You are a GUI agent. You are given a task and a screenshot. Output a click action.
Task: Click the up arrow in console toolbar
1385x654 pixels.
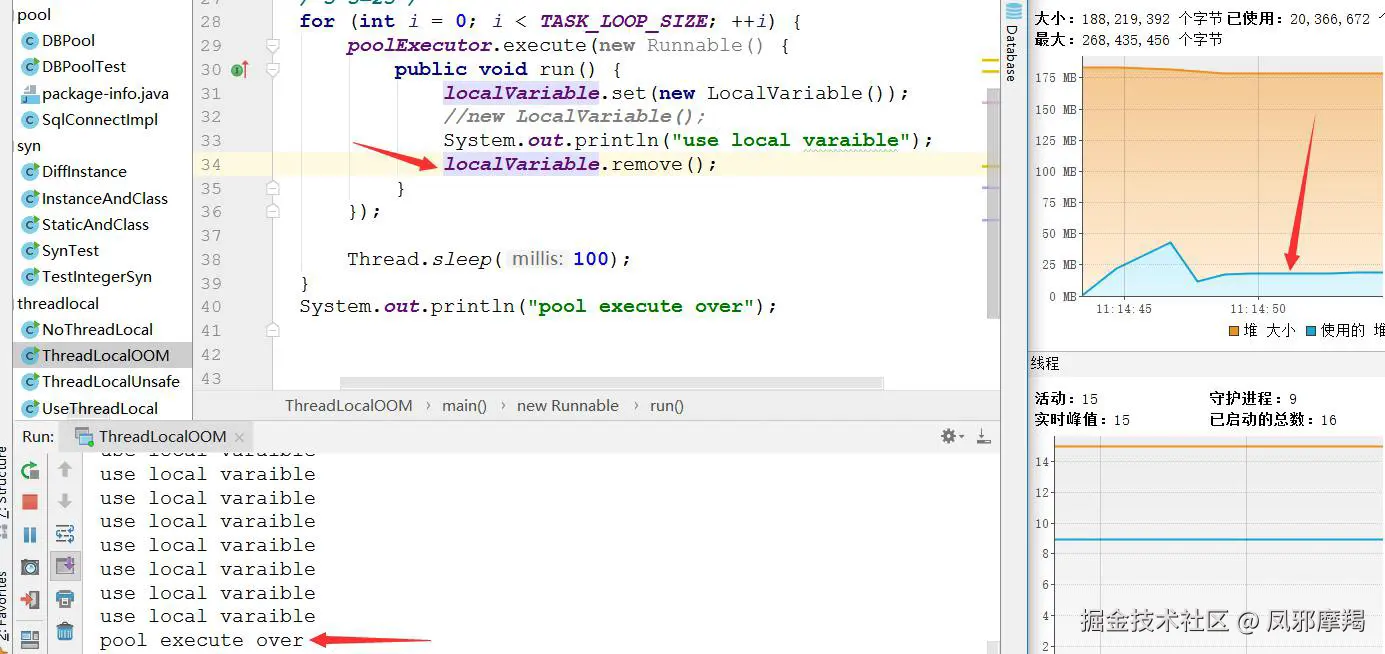pos(65,469)
